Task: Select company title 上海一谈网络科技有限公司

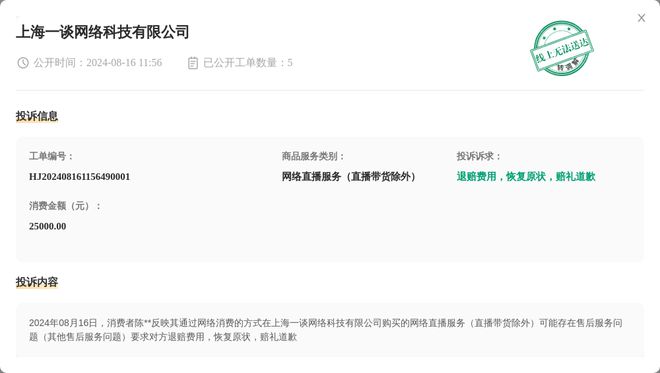Action: point(103,32)
